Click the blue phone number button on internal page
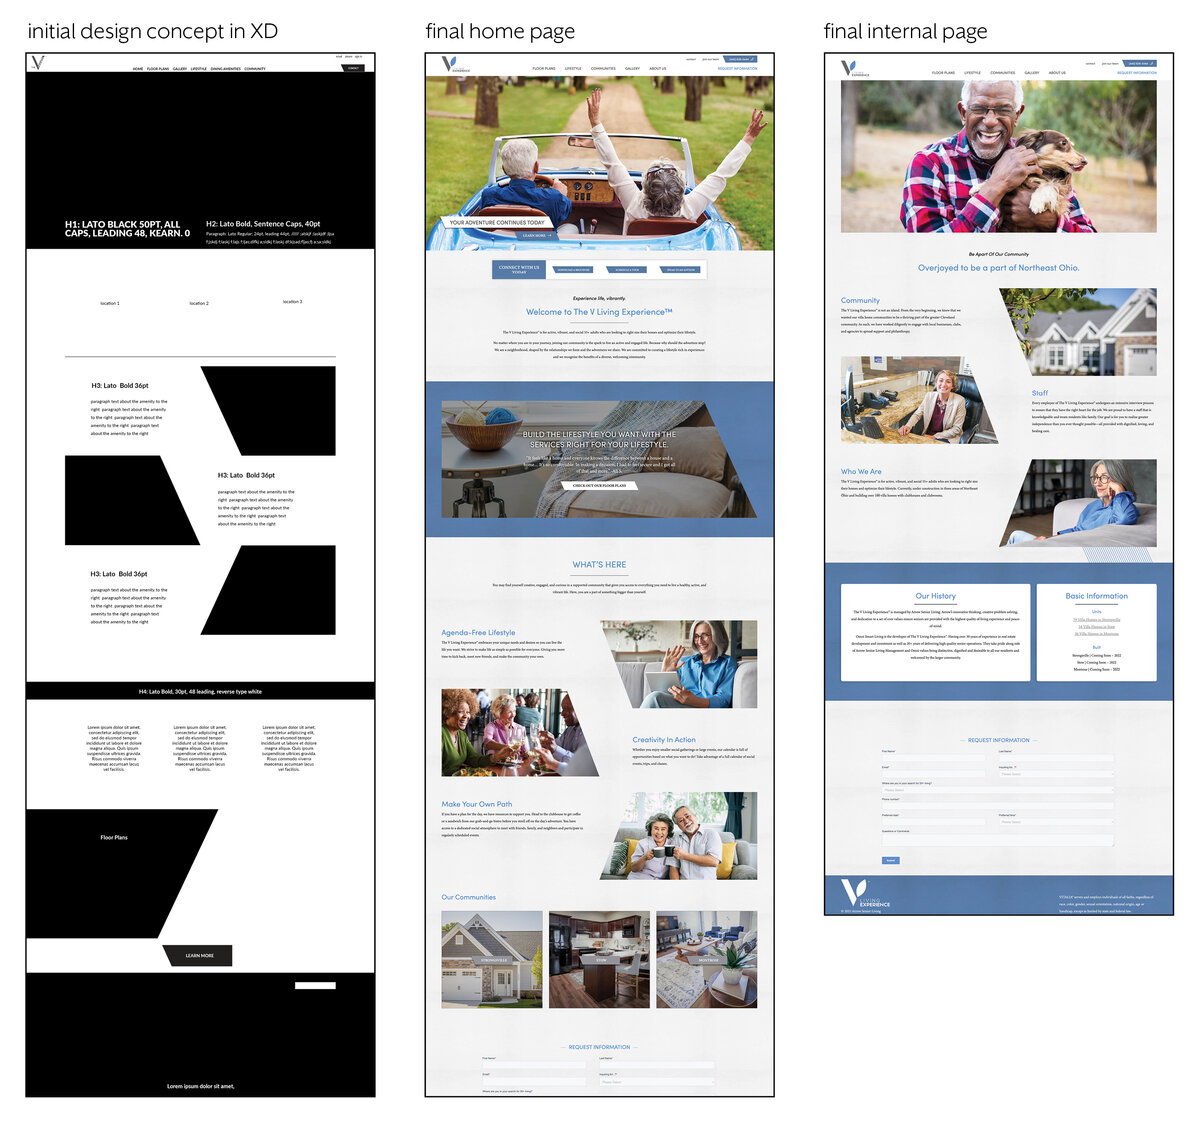 tap(1140, 63)
